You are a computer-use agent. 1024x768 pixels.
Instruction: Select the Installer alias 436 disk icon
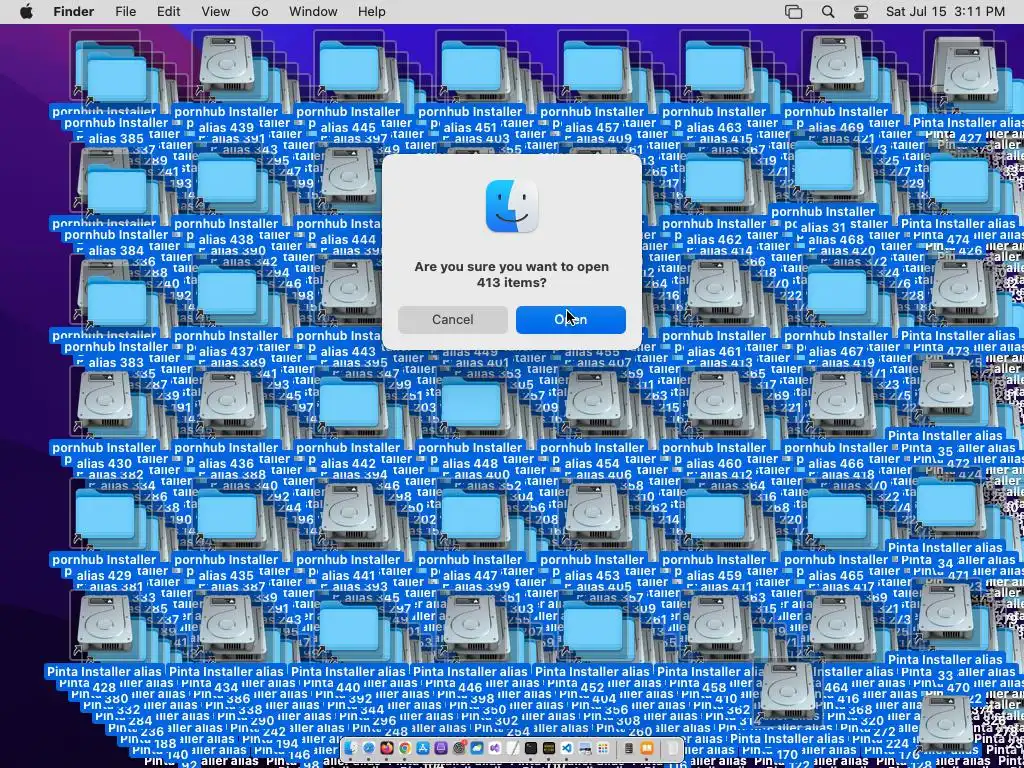(x=226, y=400)
